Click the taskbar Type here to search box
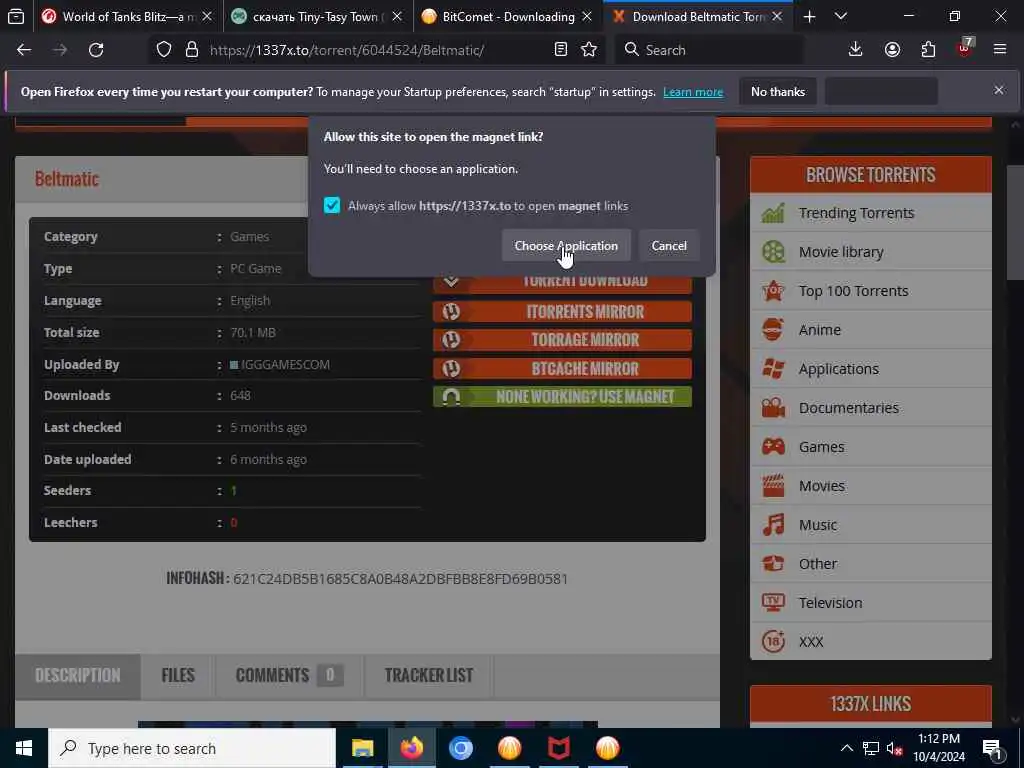The image size is (1024, 768). click(x=192, y=748)
